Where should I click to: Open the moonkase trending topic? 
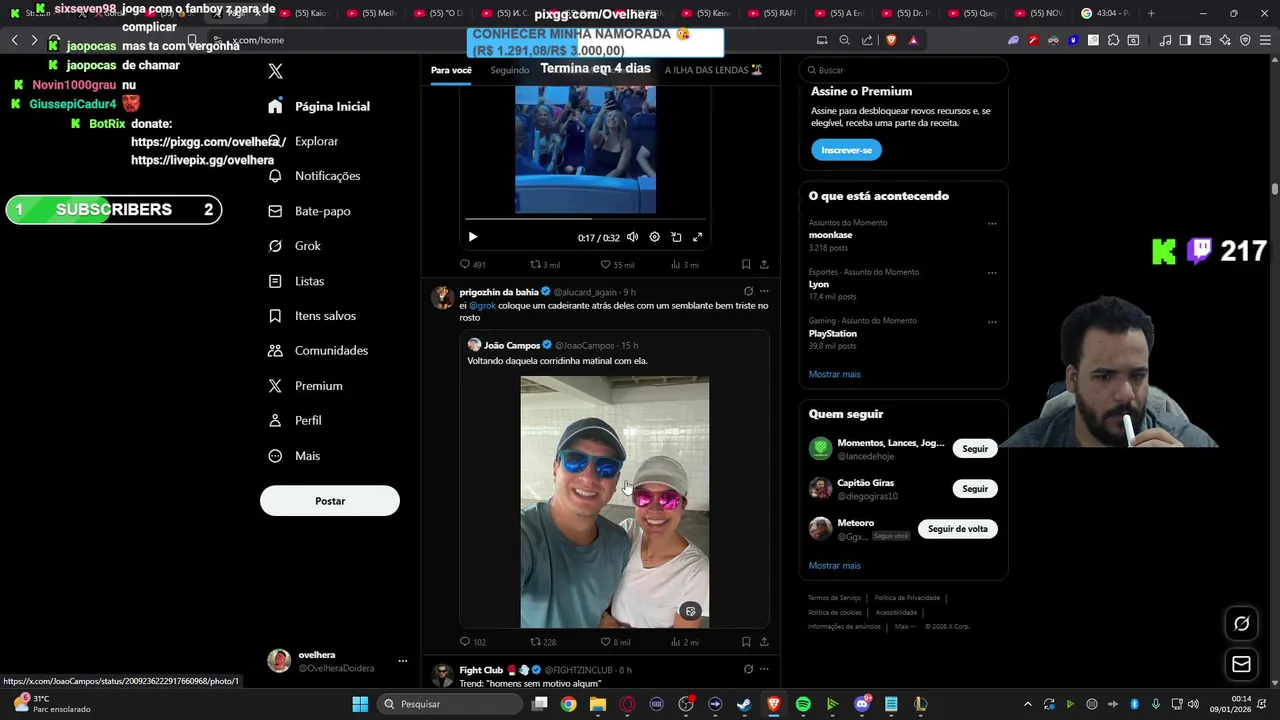831,235
